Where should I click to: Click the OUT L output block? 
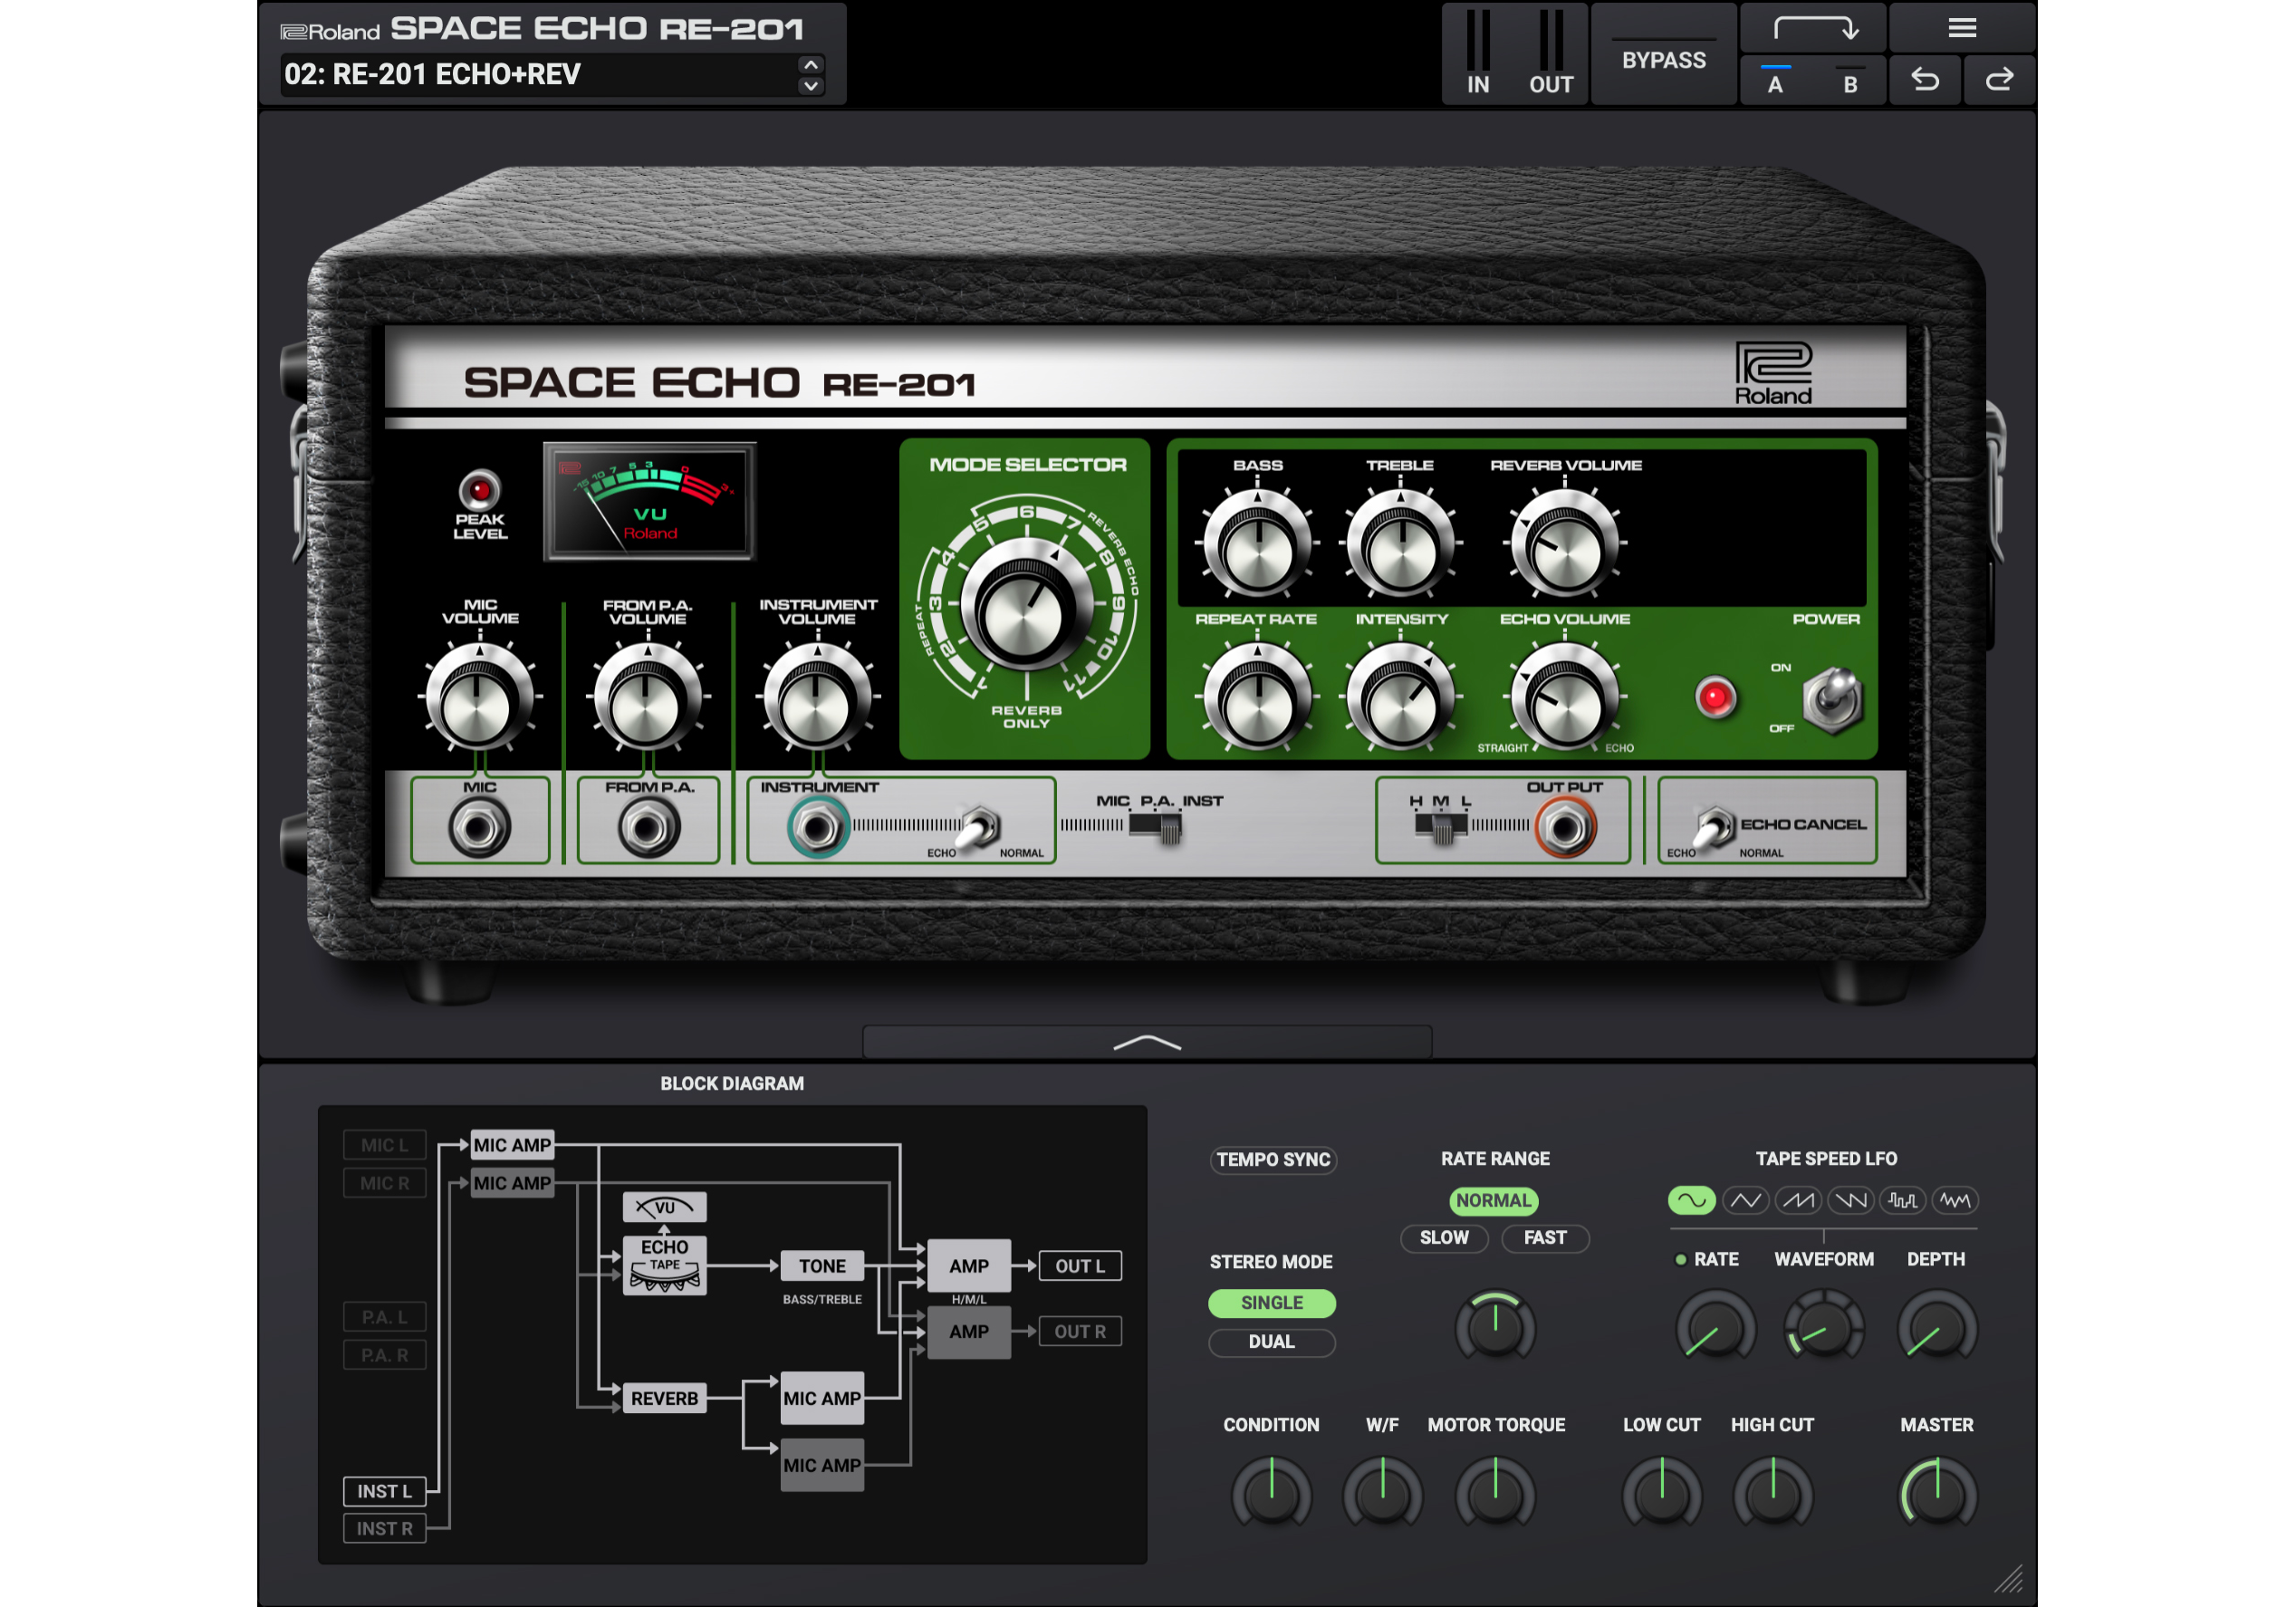[1080, 1265]
